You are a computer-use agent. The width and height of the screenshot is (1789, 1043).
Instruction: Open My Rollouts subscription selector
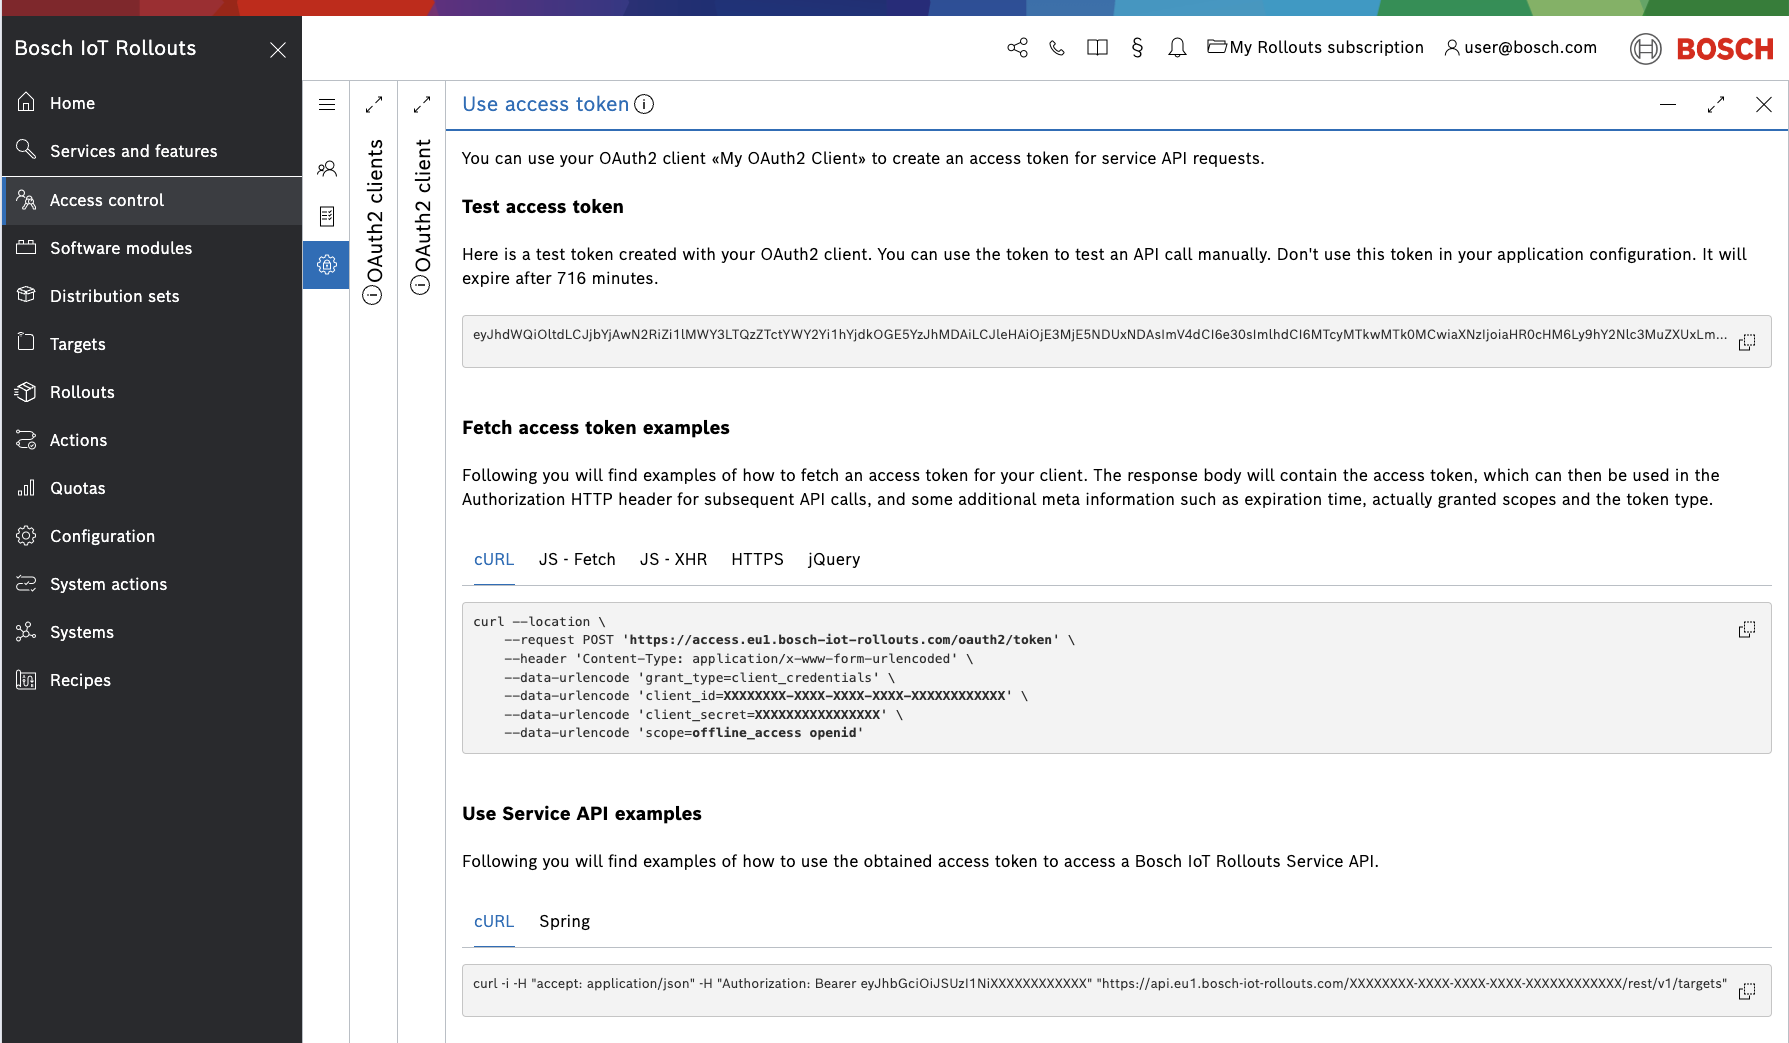1315,48
